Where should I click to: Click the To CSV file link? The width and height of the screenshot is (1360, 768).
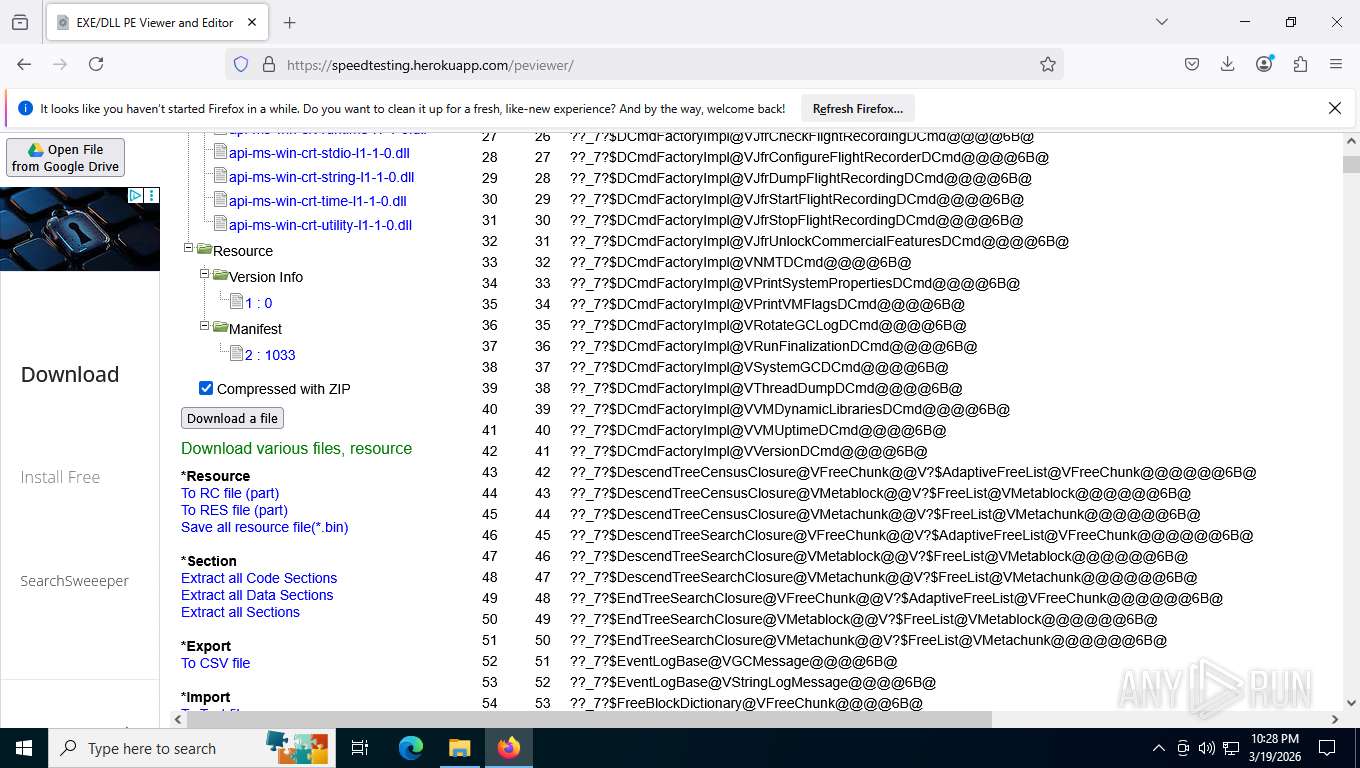click(215, 663)
